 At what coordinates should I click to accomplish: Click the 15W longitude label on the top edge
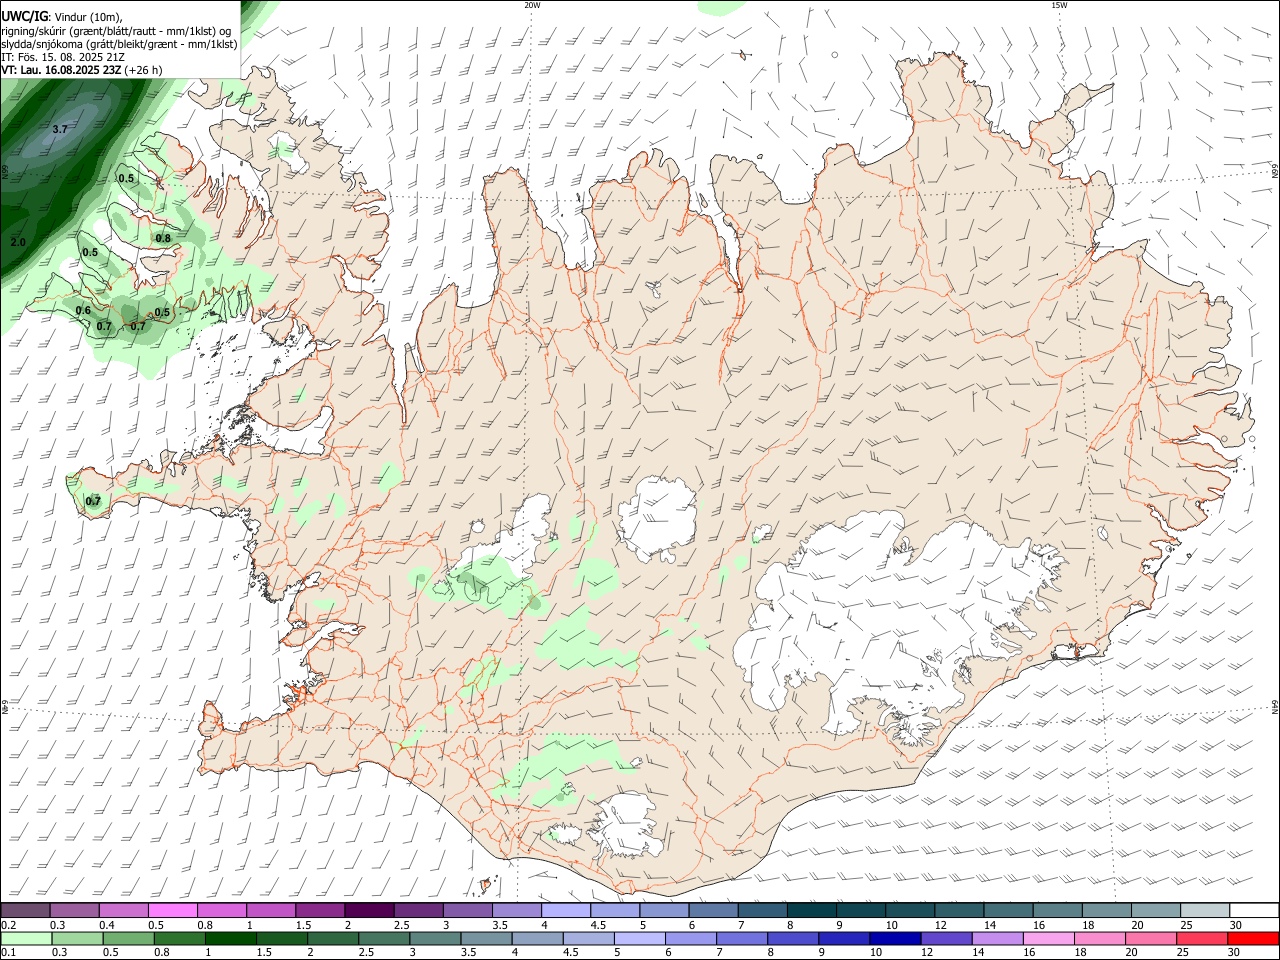click(x=1059, y=5)
